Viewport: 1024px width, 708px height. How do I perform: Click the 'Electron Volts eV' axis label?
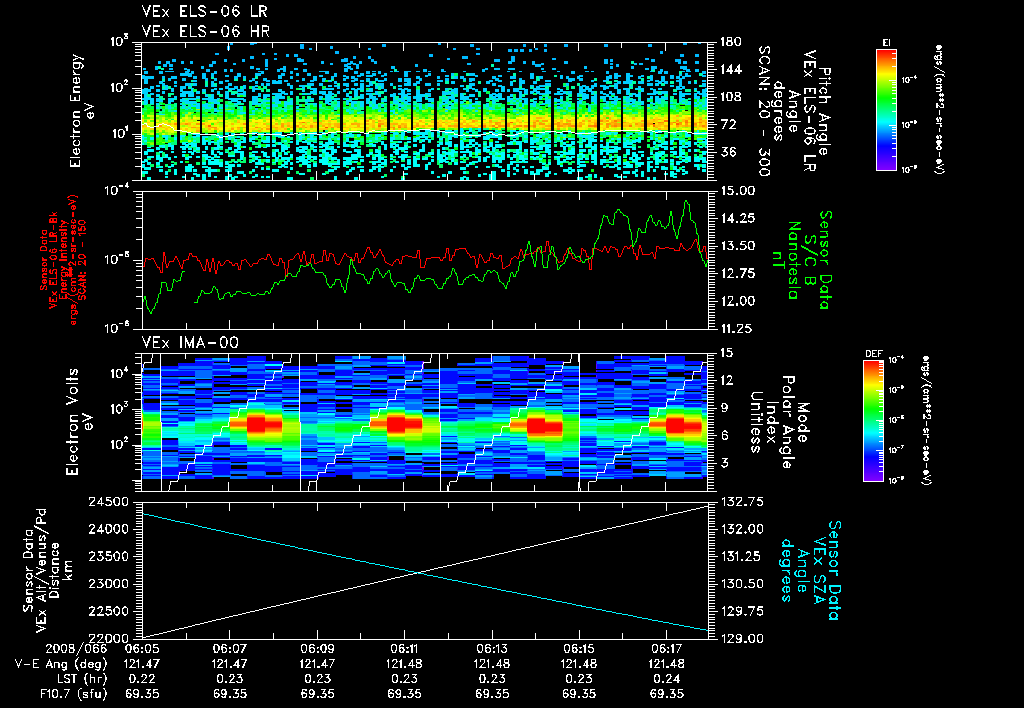tap(78, 421)
